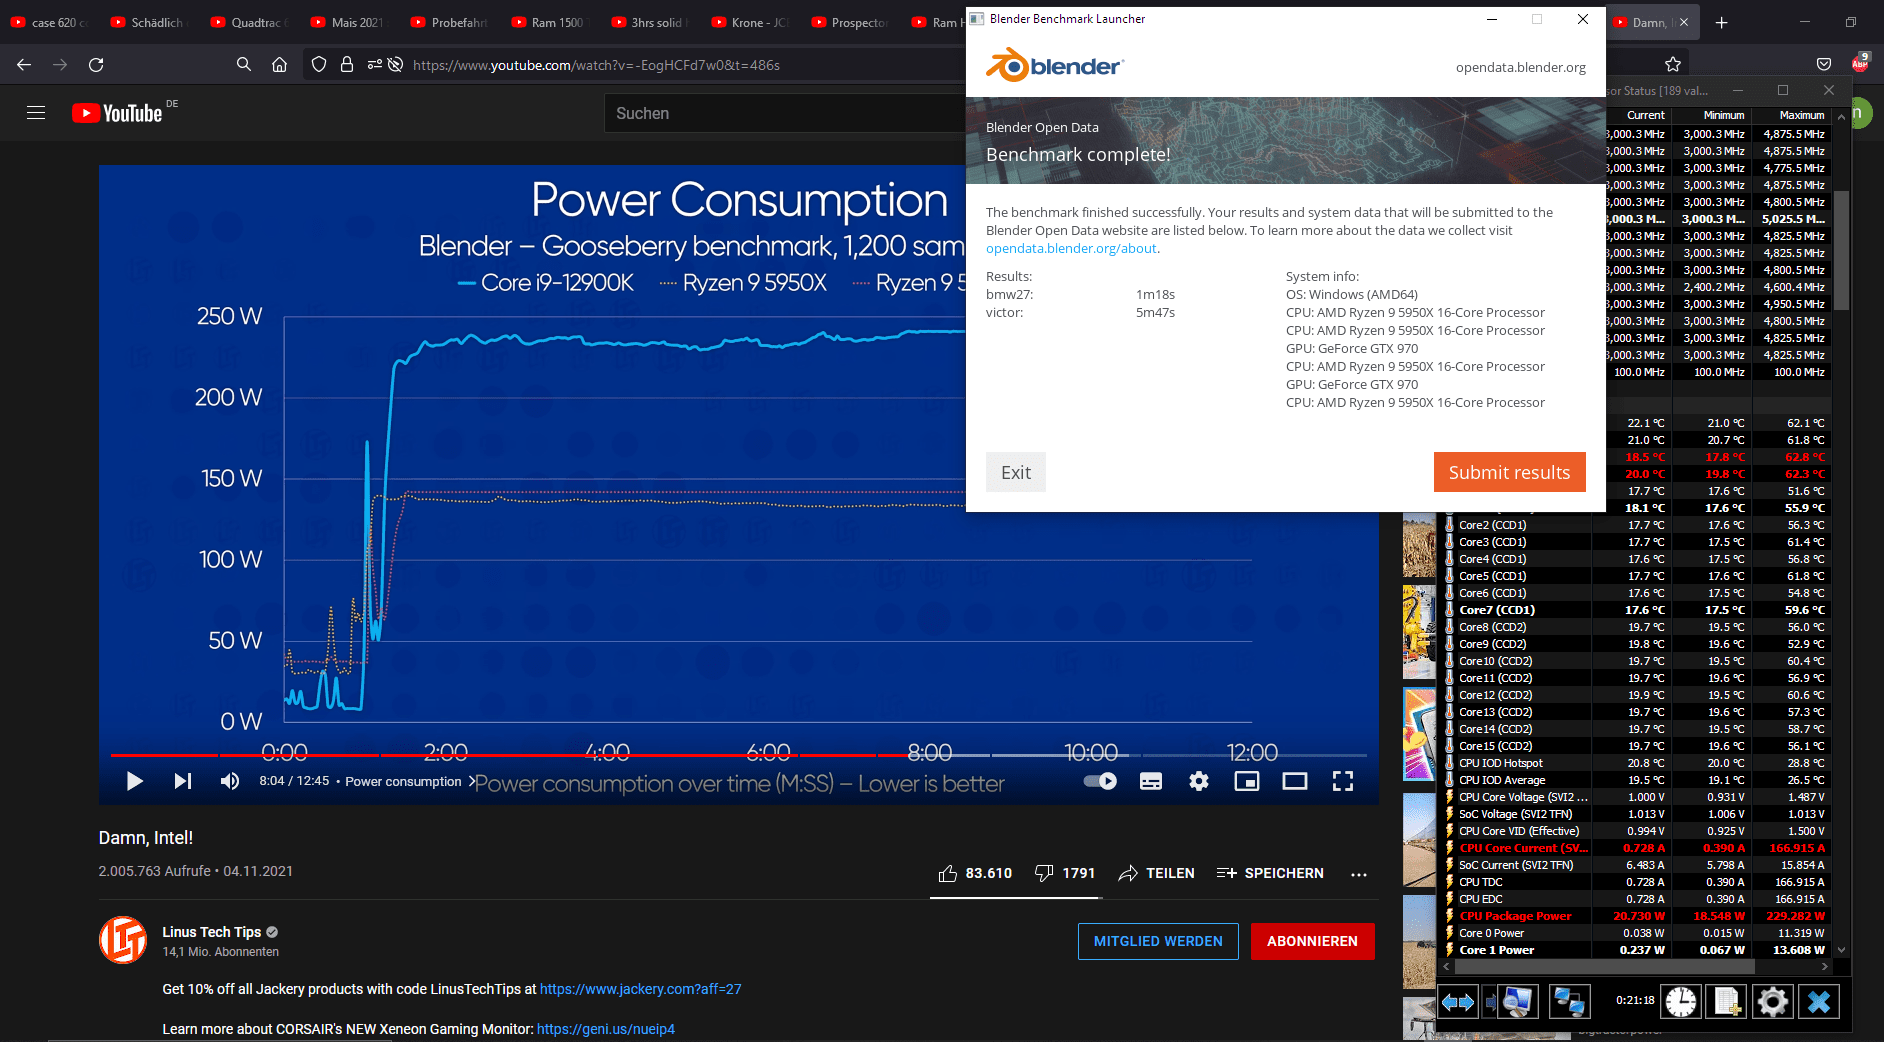
Task: Go to the browser home page
Action: coord(280,65)
